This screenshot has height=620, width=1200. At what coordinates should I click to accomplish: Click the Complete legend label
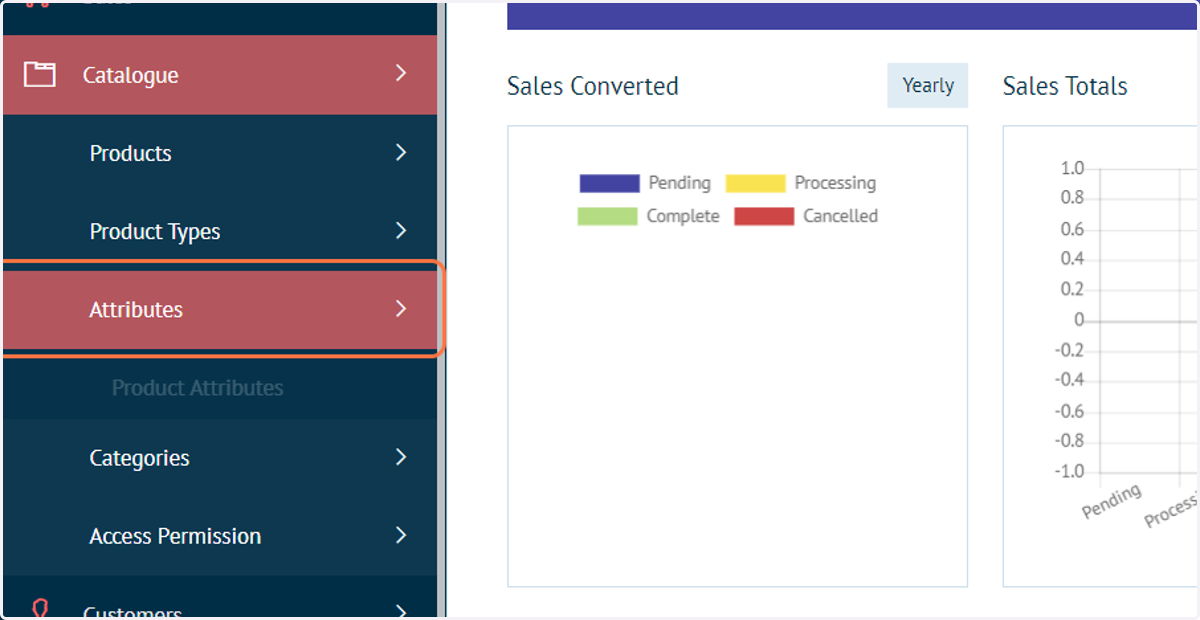pyautogui.click(x=683, y=216)
